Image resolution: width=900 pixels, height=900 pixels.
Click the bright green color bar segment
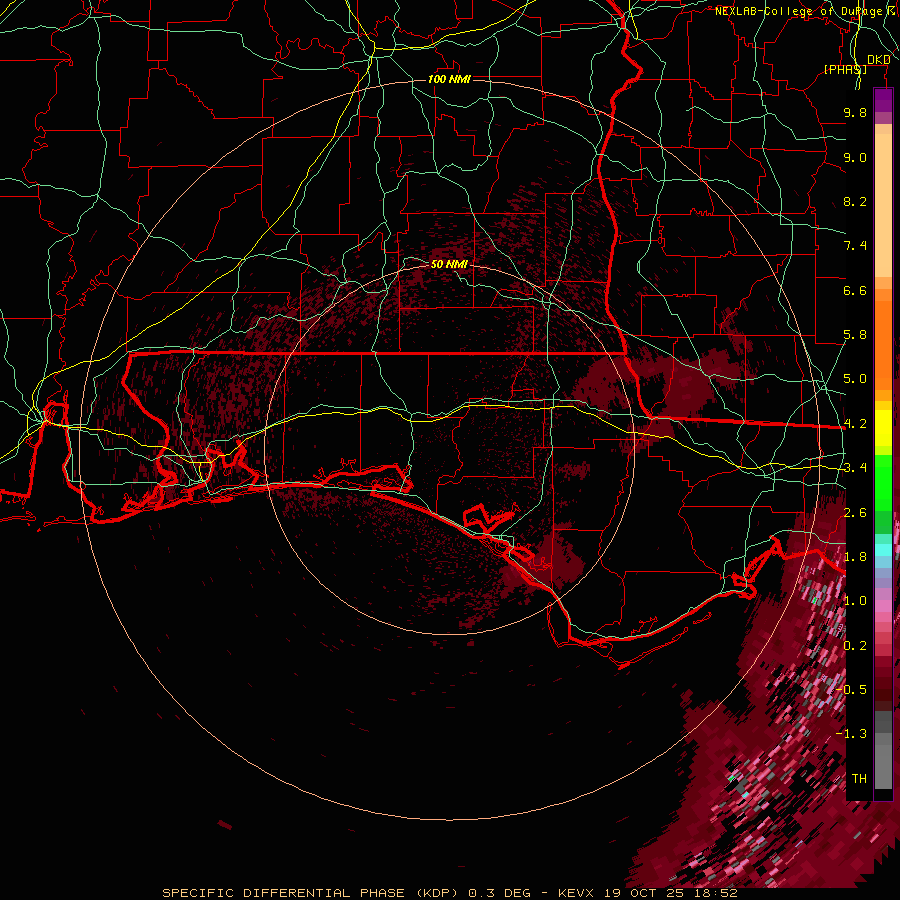coord(883,484)
